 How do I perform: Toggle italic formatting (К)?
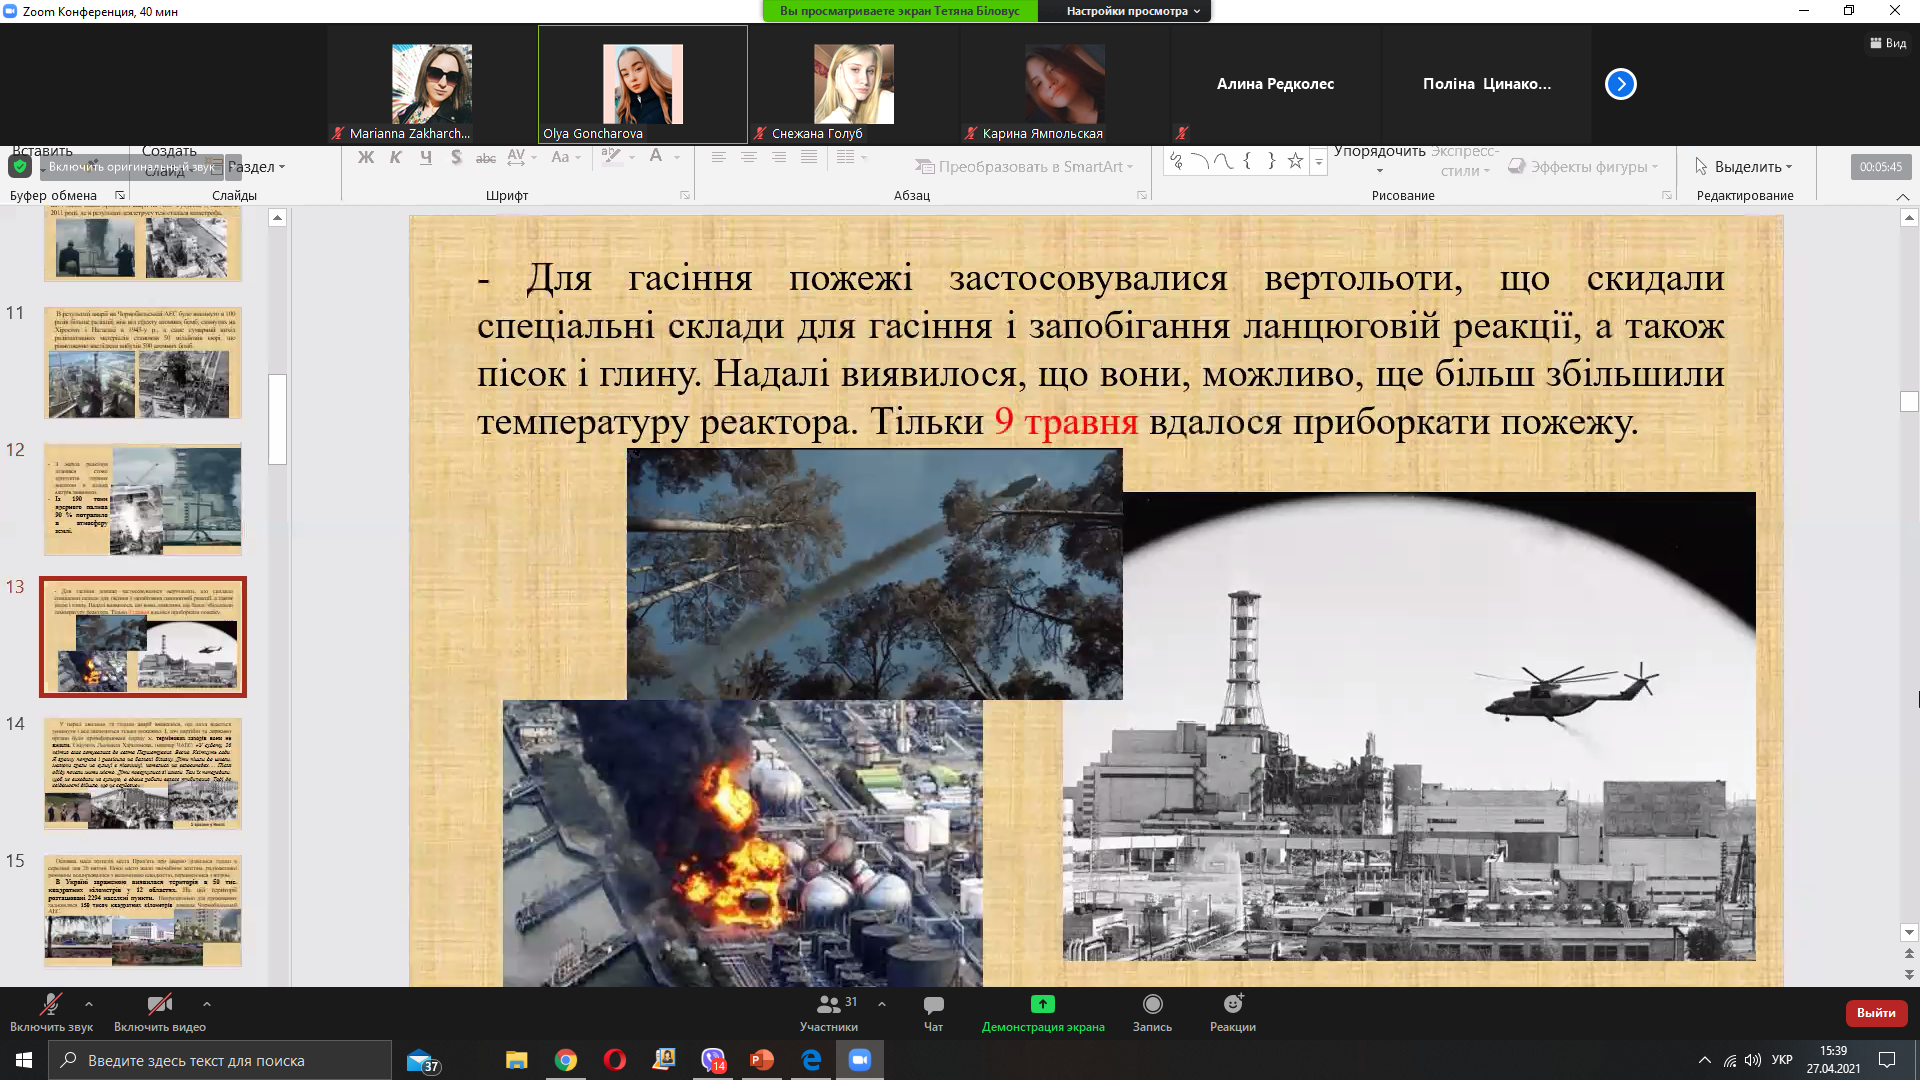[395, 157]
